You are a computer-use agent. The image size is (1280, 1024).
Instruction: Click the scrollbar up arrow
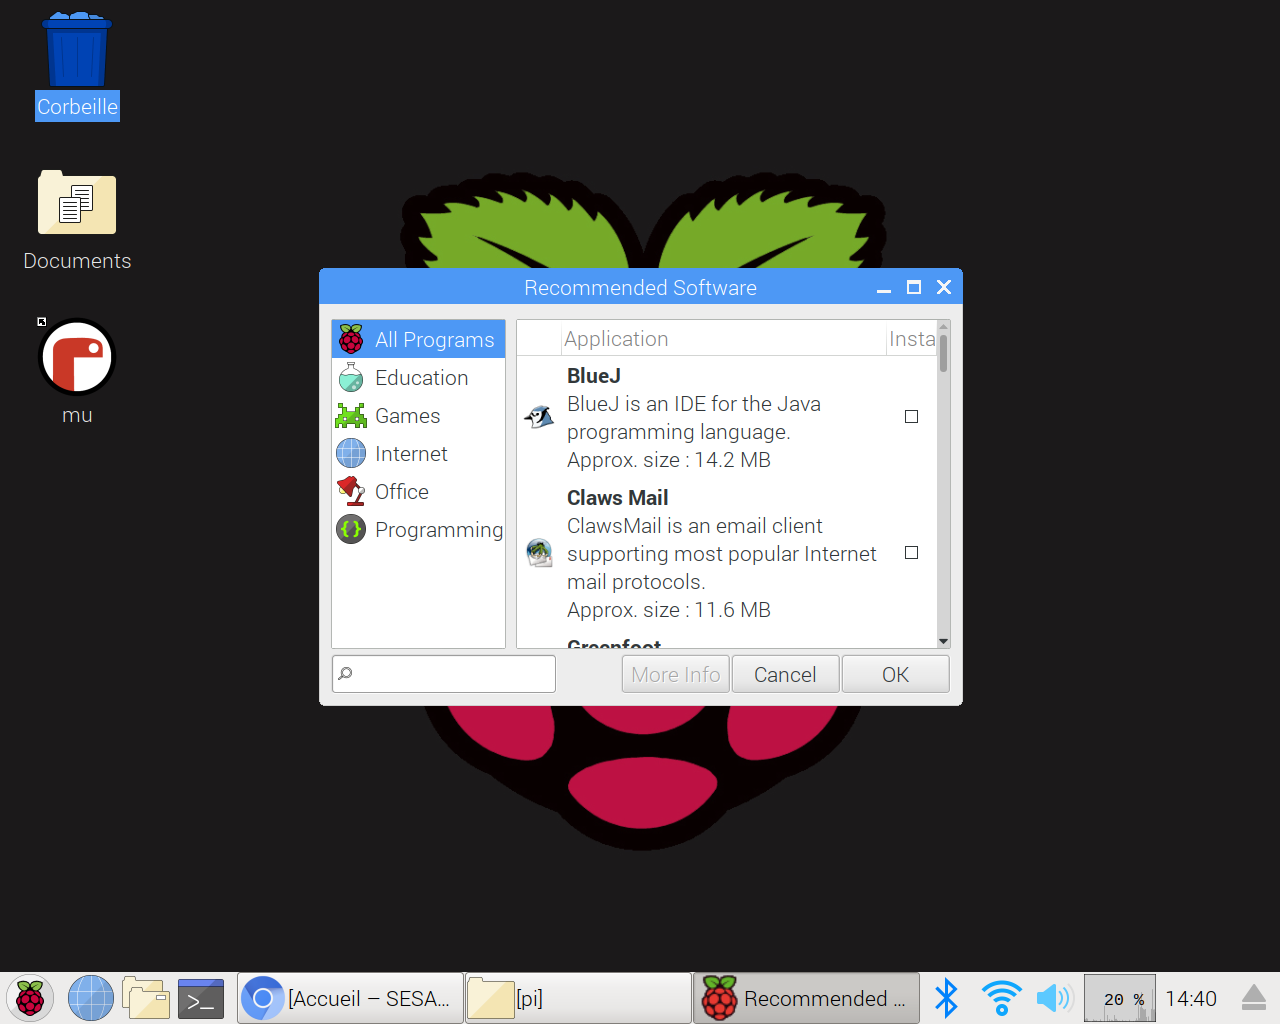[x=943, y=327]
